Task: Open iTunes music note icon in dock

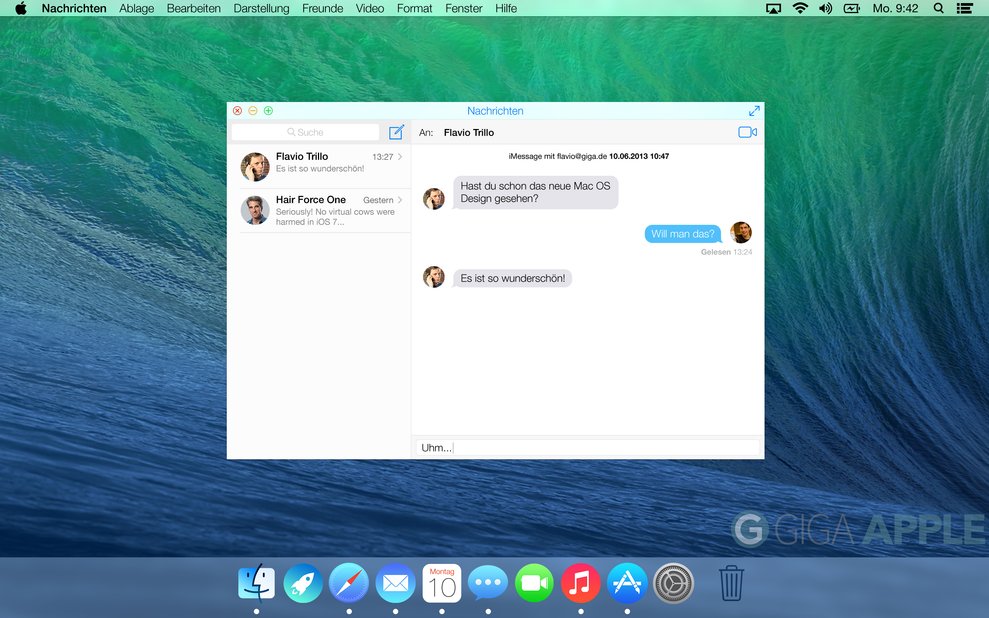Action: 580,583
